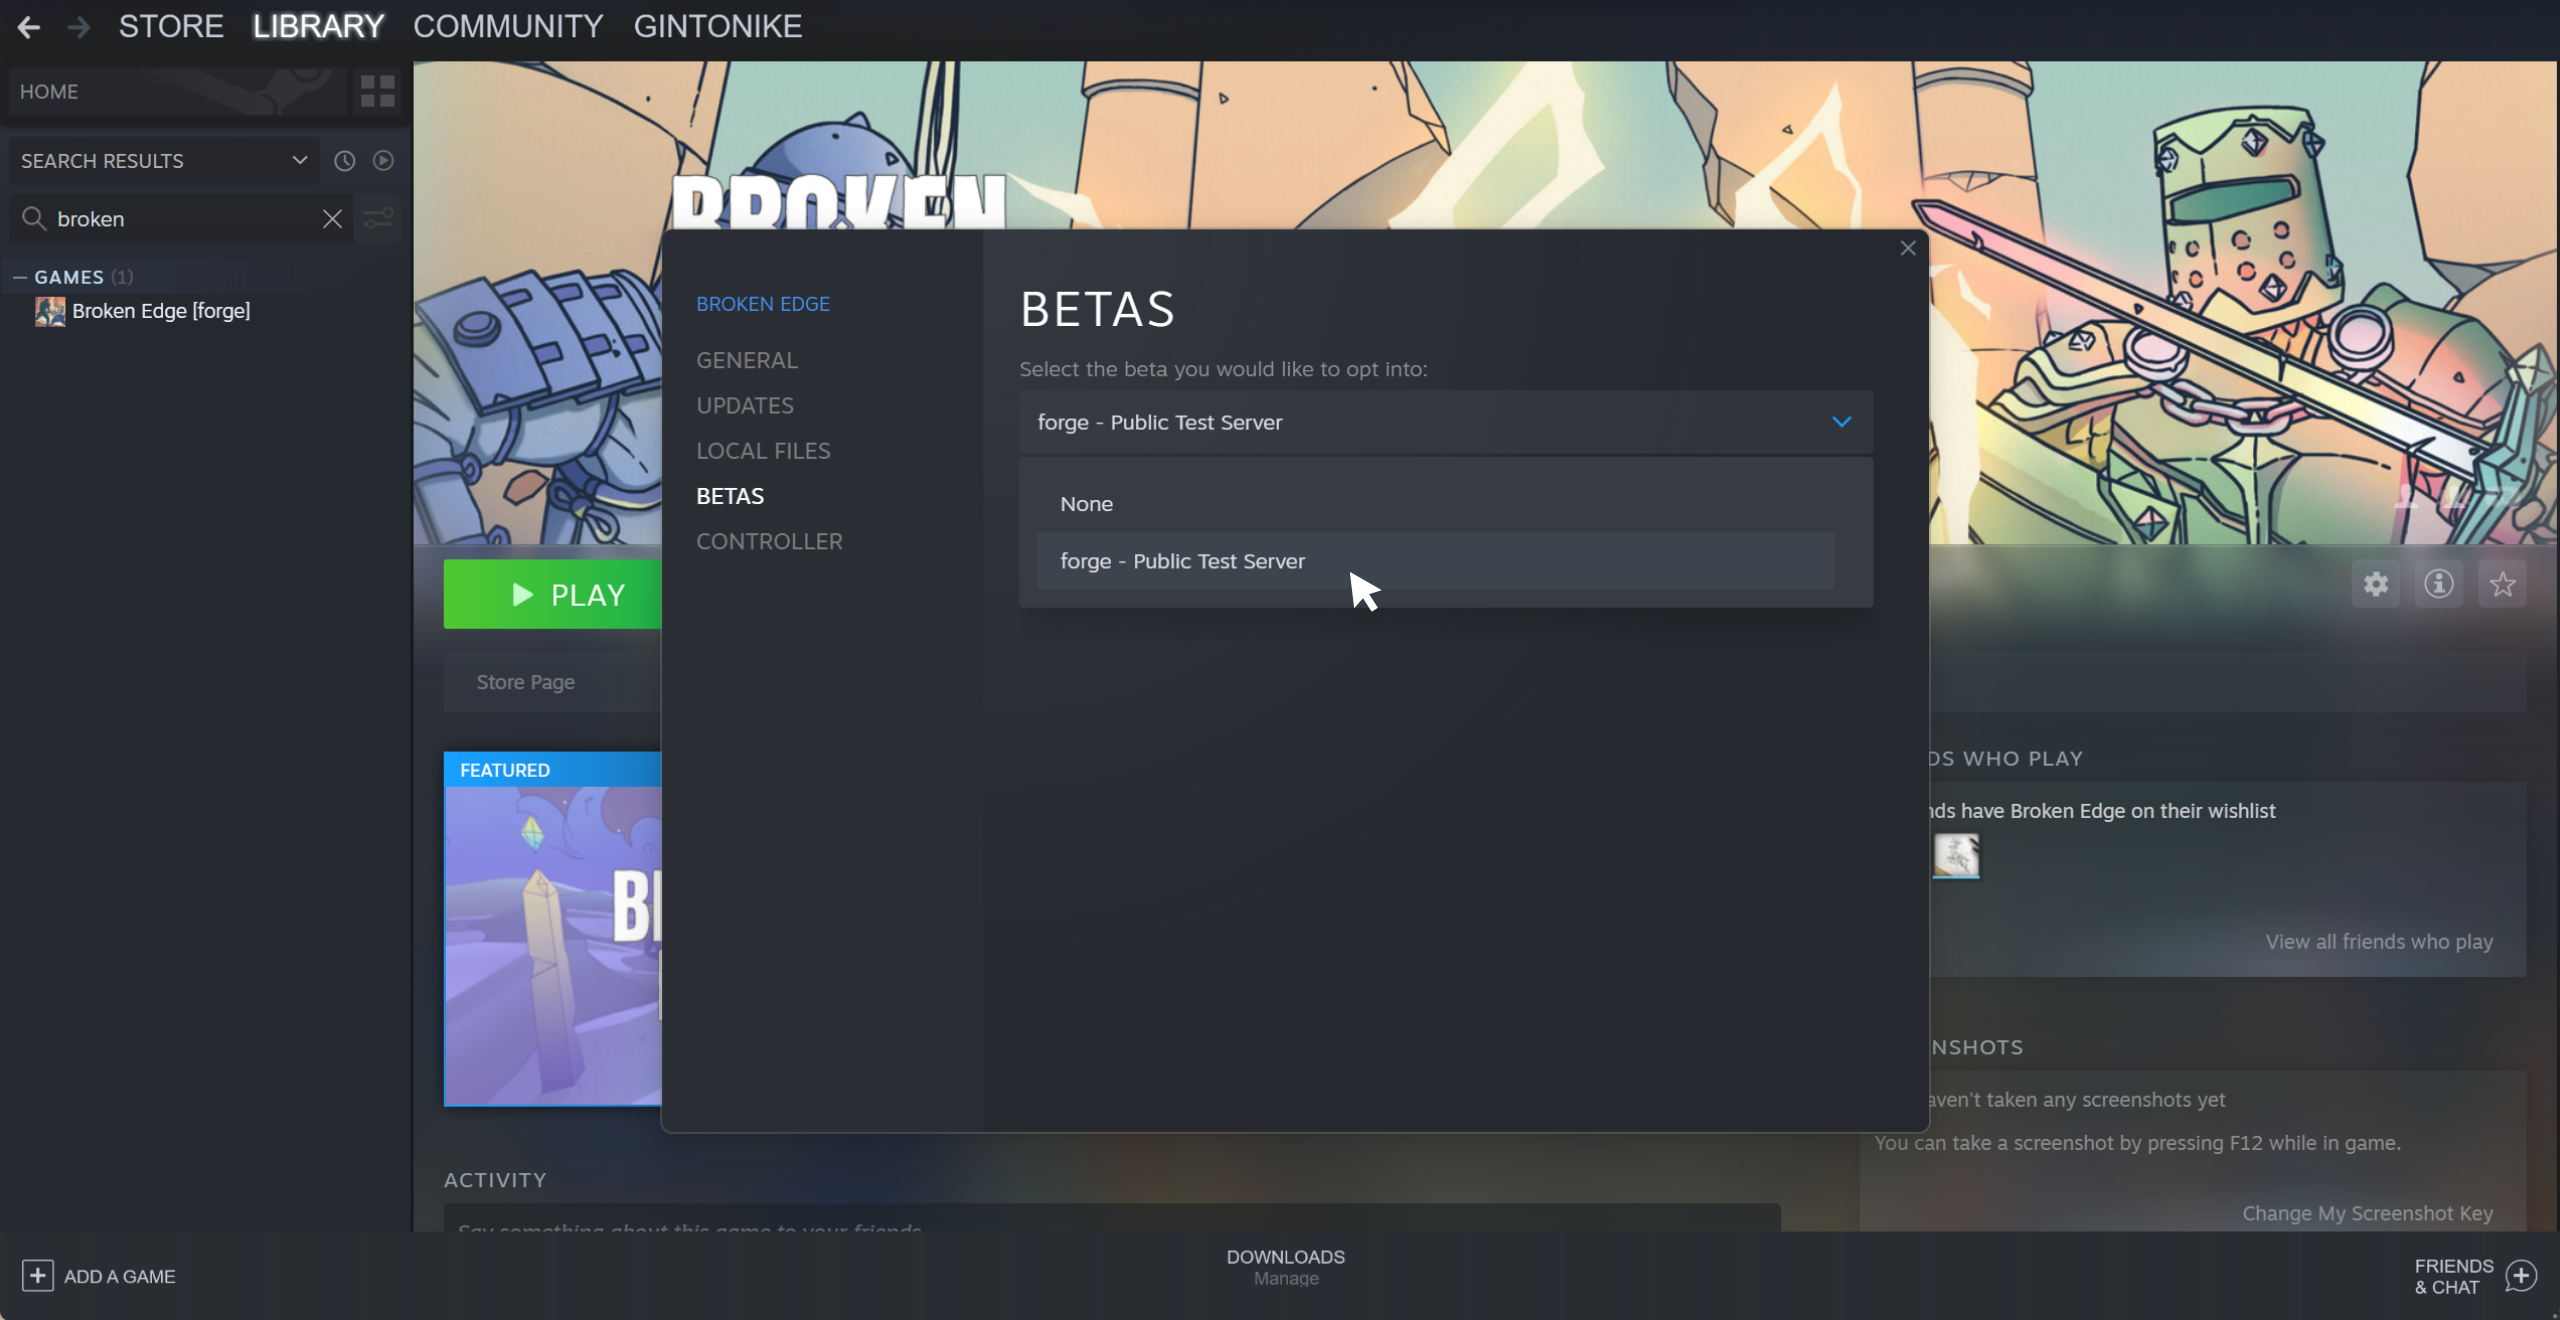Sort by recent activity clock icon
This screenshot has width=2560, height=1320.
(344, 161)
